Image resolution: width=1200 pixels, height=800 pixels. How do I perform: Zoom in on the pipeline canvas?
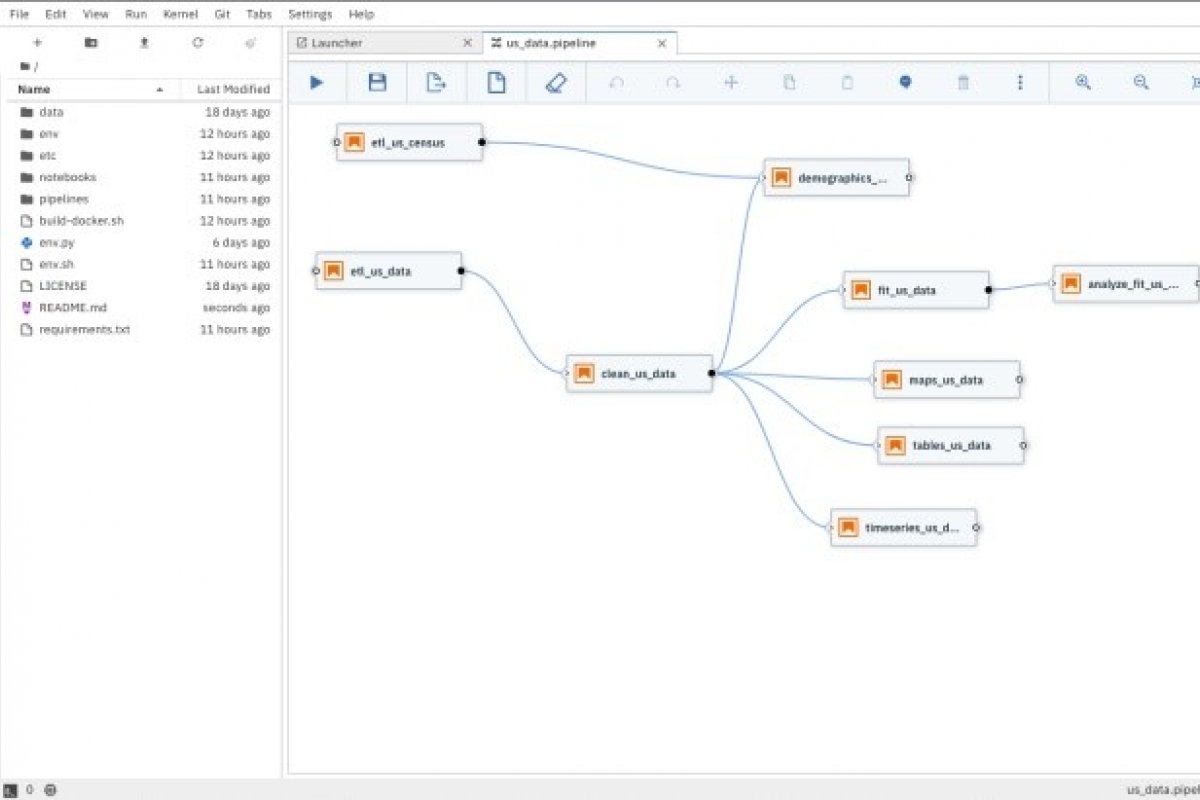coord(1082,83)
